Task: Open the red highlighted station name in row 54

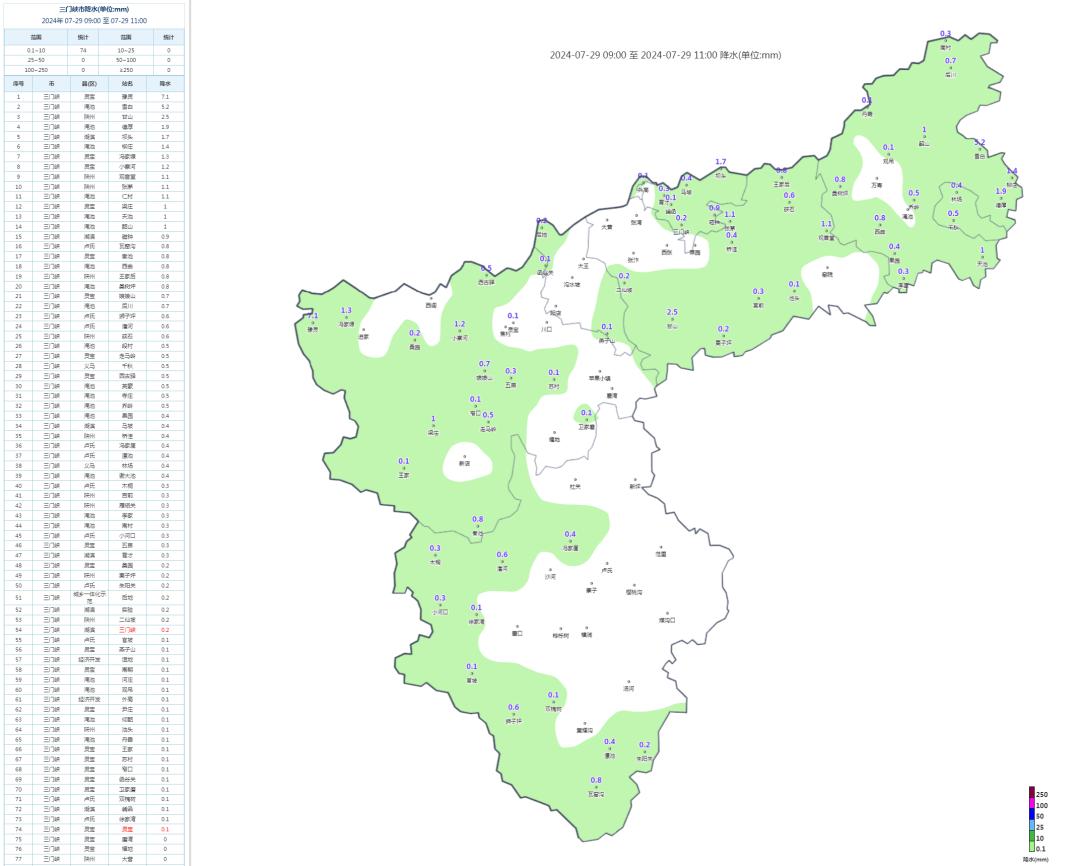Action: [127, 630]
